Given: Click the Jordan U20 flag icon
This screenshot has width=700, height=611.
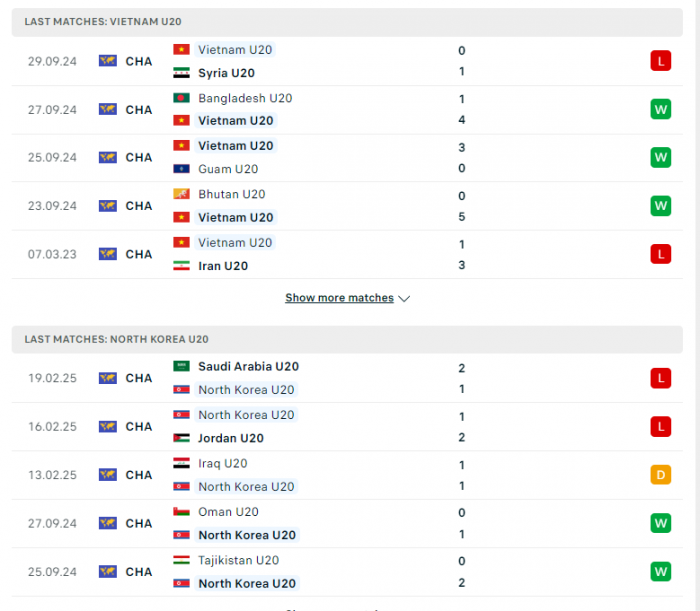Looking at the screenshot, I should tap(181, 438).
